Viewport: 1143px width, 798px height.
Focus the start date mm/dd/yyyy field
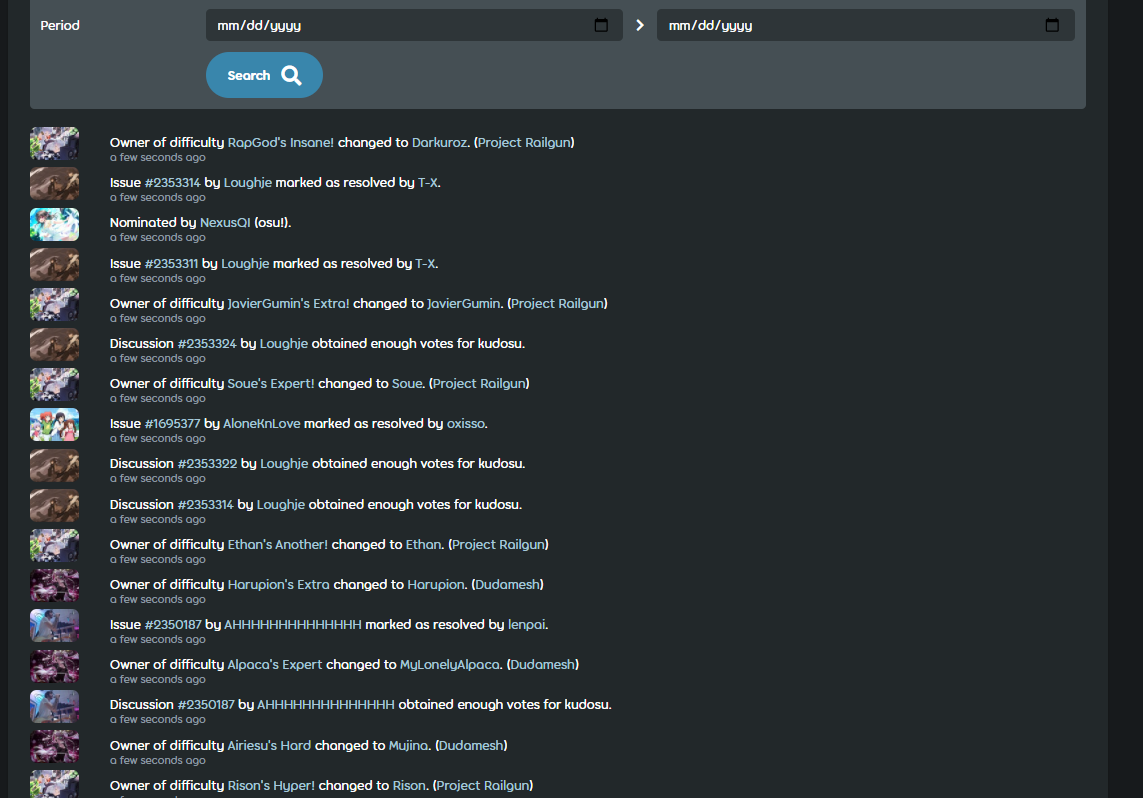[x=414, y=26]
